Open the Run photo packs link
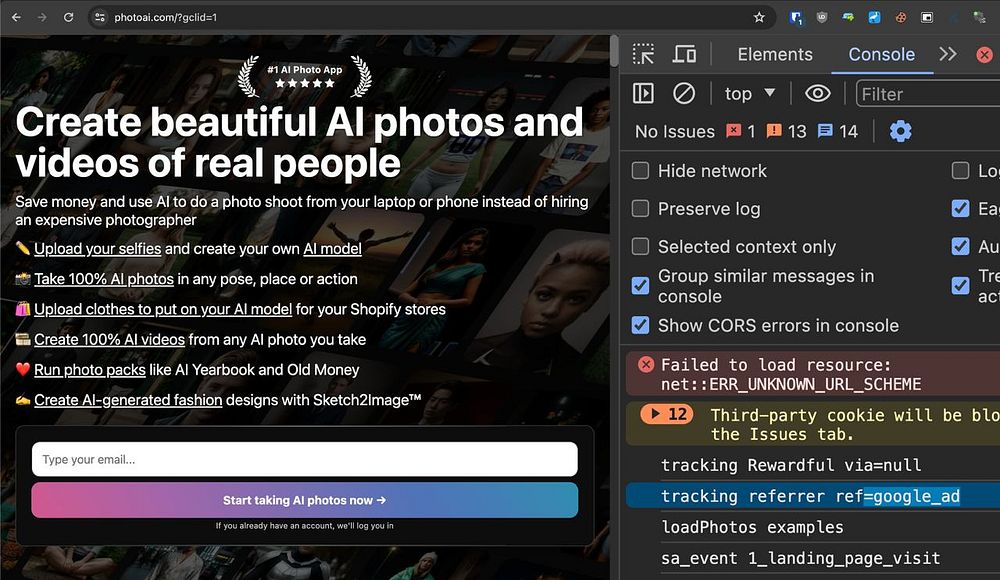Viewport: 1000px width, 580px height. point(90,370)
